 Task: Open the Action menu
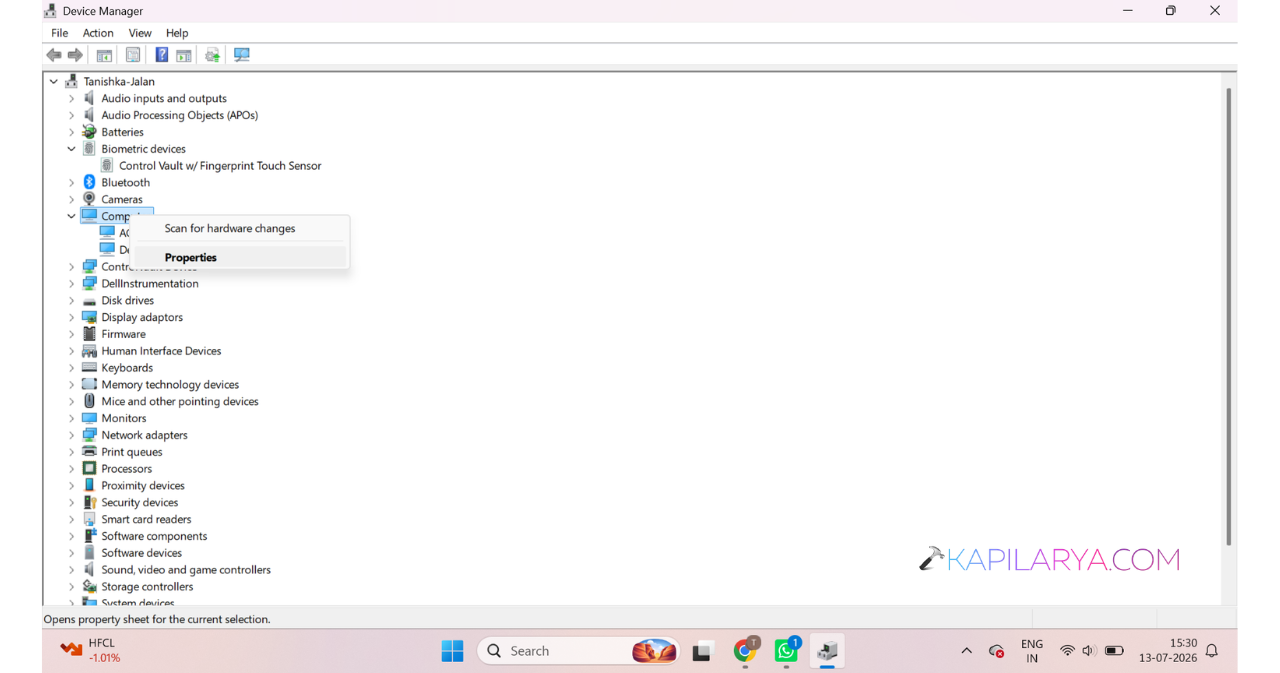point(98,33)
